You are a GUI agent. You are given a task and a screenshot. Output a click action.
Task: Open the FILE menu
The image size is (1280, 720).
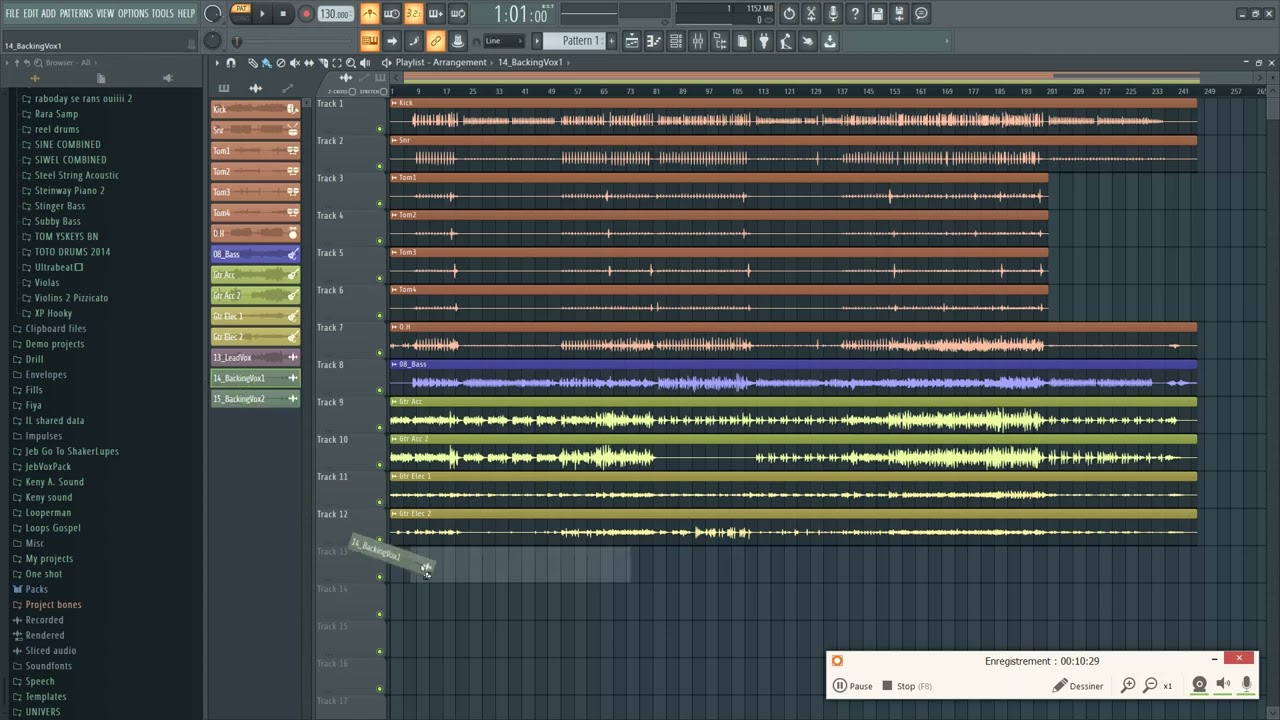[13, 13]
